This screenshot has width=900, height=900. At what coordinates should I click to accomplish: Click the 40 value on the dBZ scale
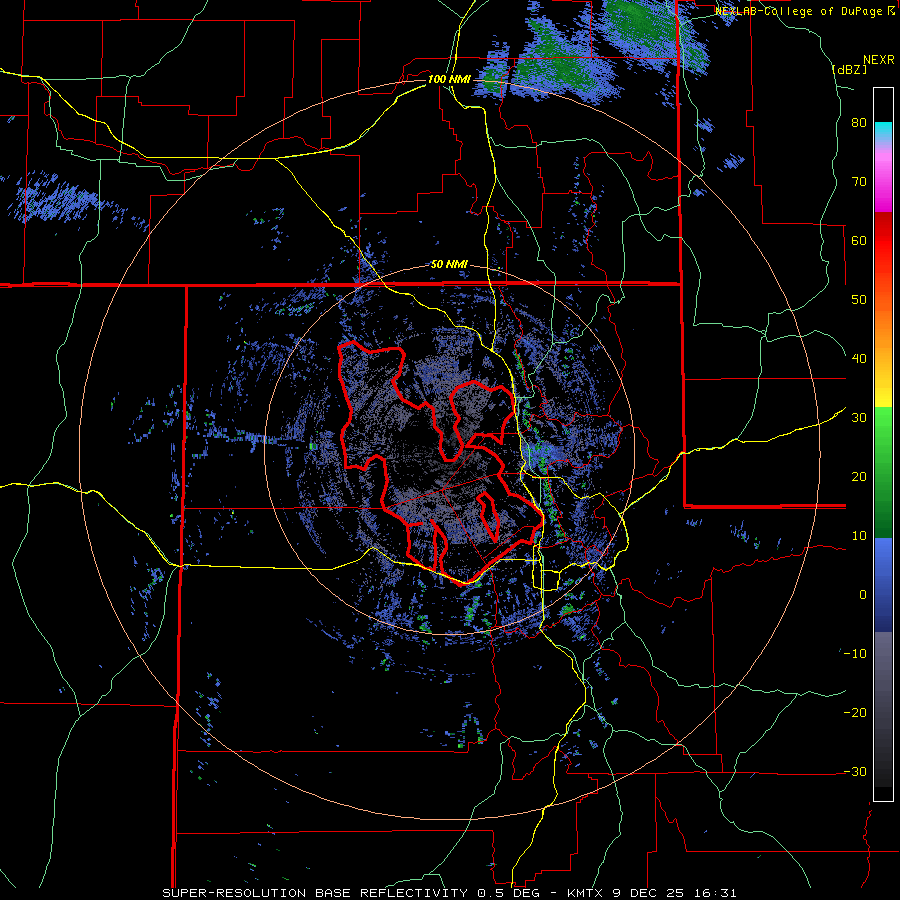click(859, 359)
